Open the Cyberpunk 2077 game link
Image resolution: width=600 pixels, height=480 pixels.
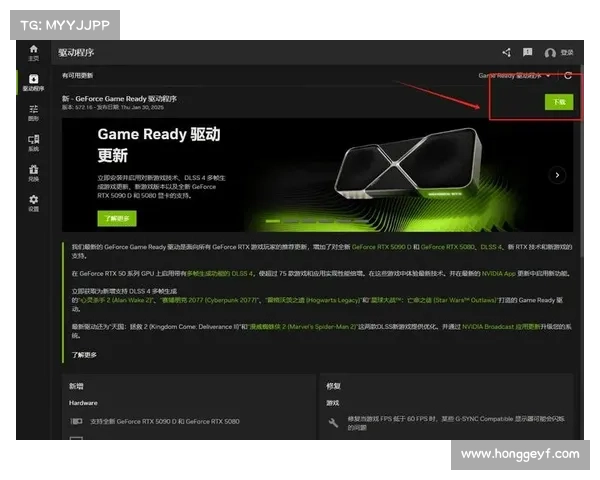[209, 300]
